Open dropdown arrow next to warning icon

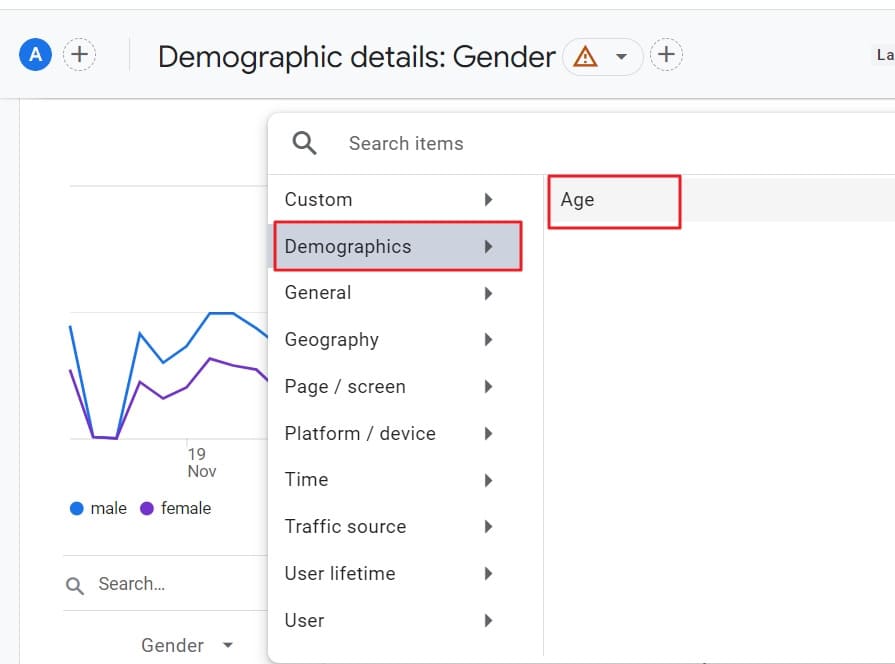point(621,57)
